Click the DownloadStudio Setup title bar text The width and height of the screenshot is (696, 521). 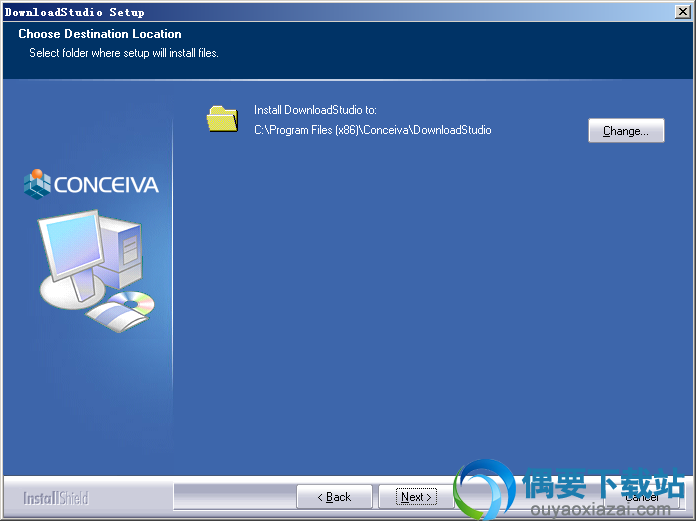[75, 12]
